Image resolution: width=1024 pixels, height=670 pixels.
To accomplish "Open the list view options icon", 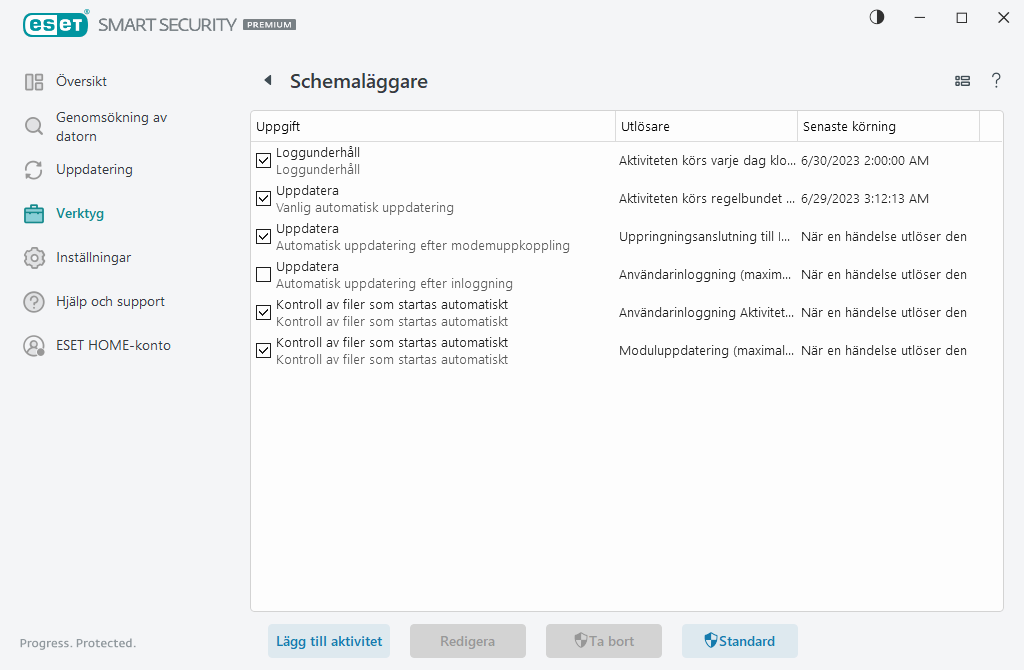I will pos(963,81).
